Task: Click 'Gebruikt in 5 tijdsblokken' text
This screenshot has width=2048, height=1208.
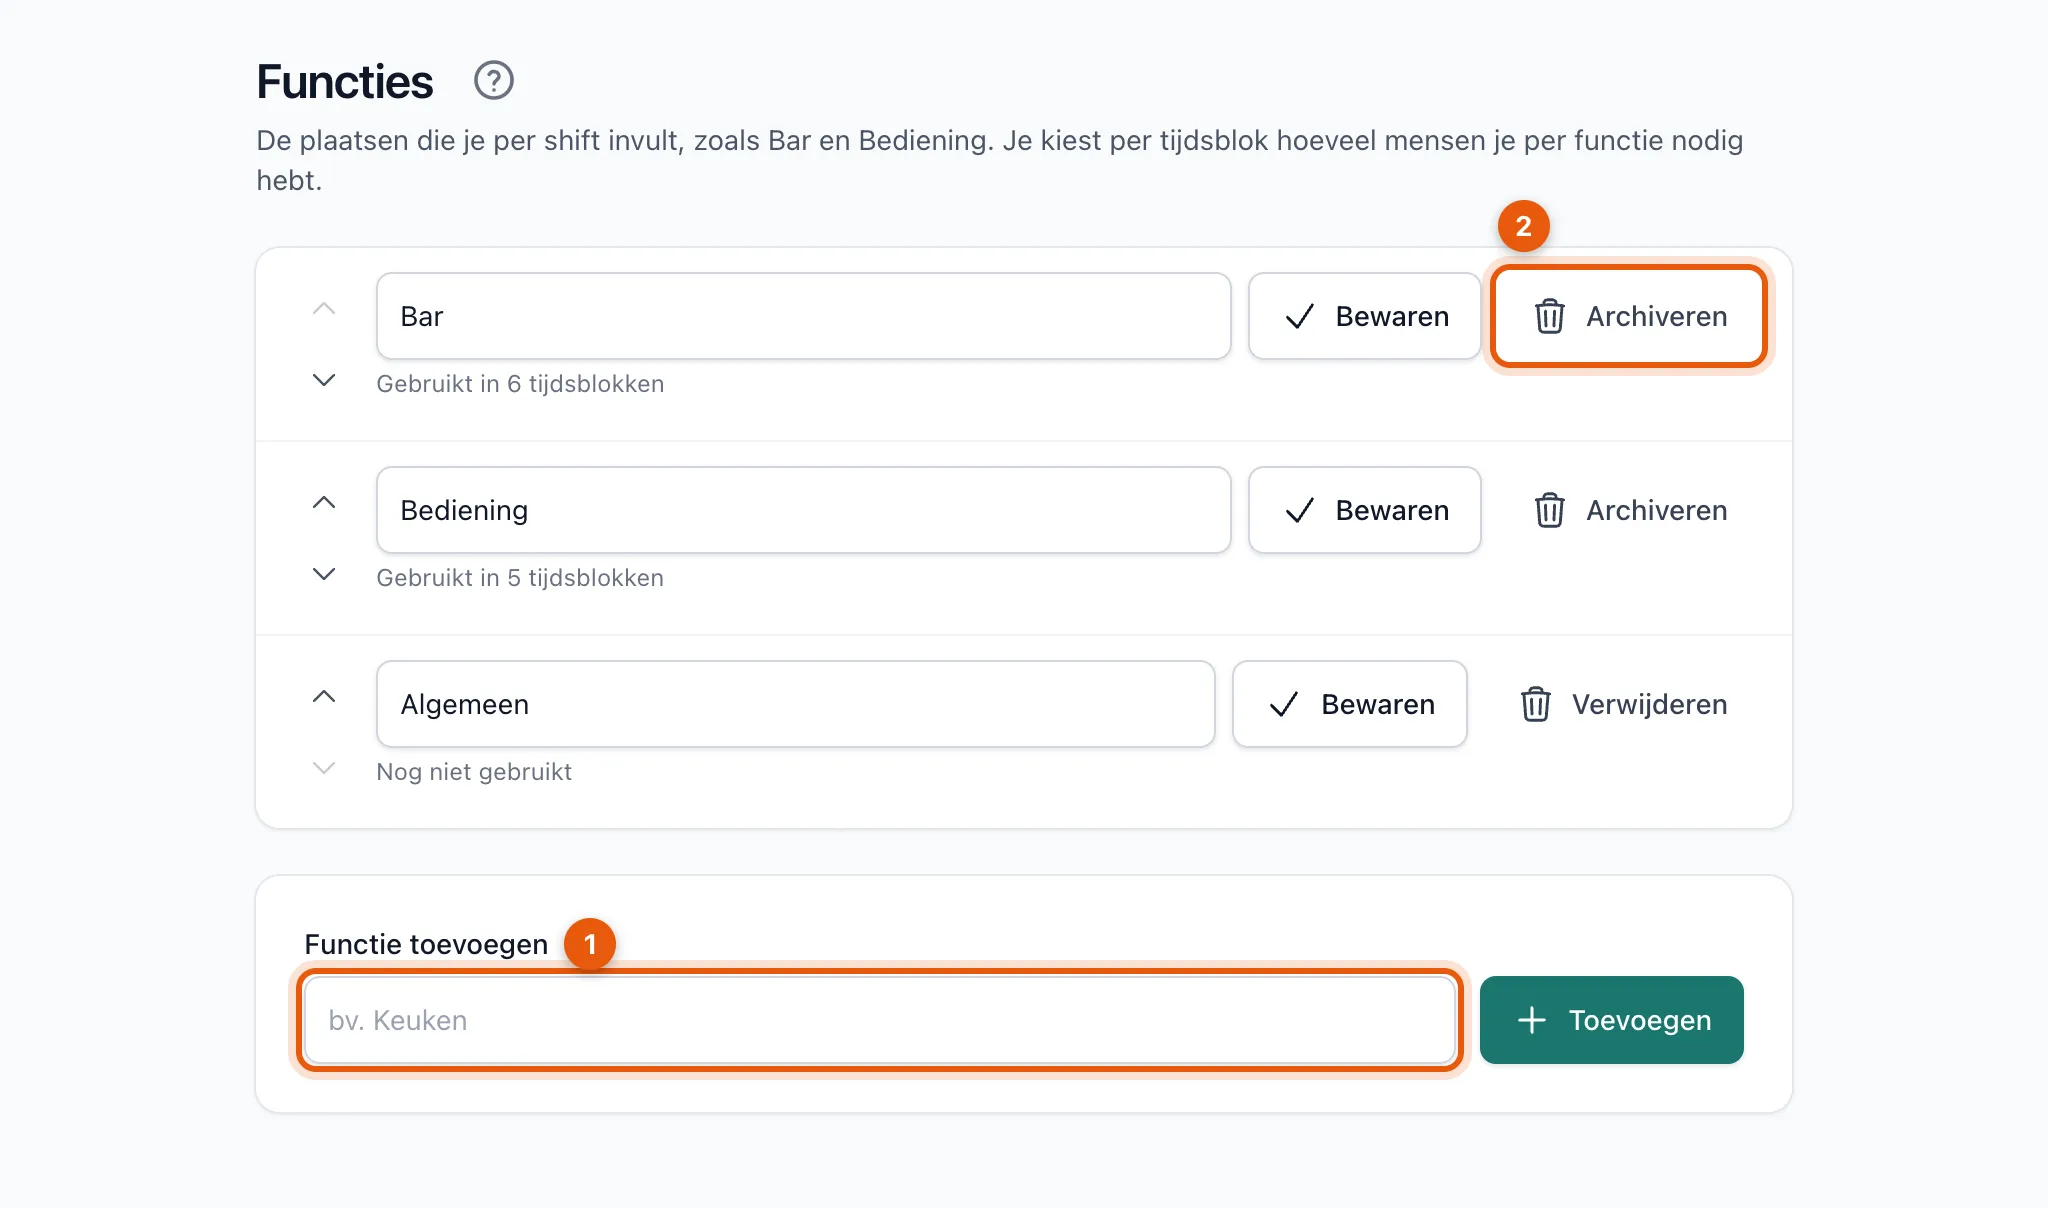Action: click(520, 578)
